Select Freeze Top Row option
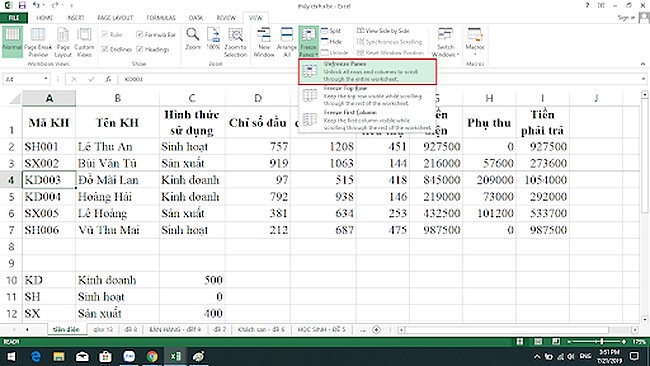 coord(367,96)
